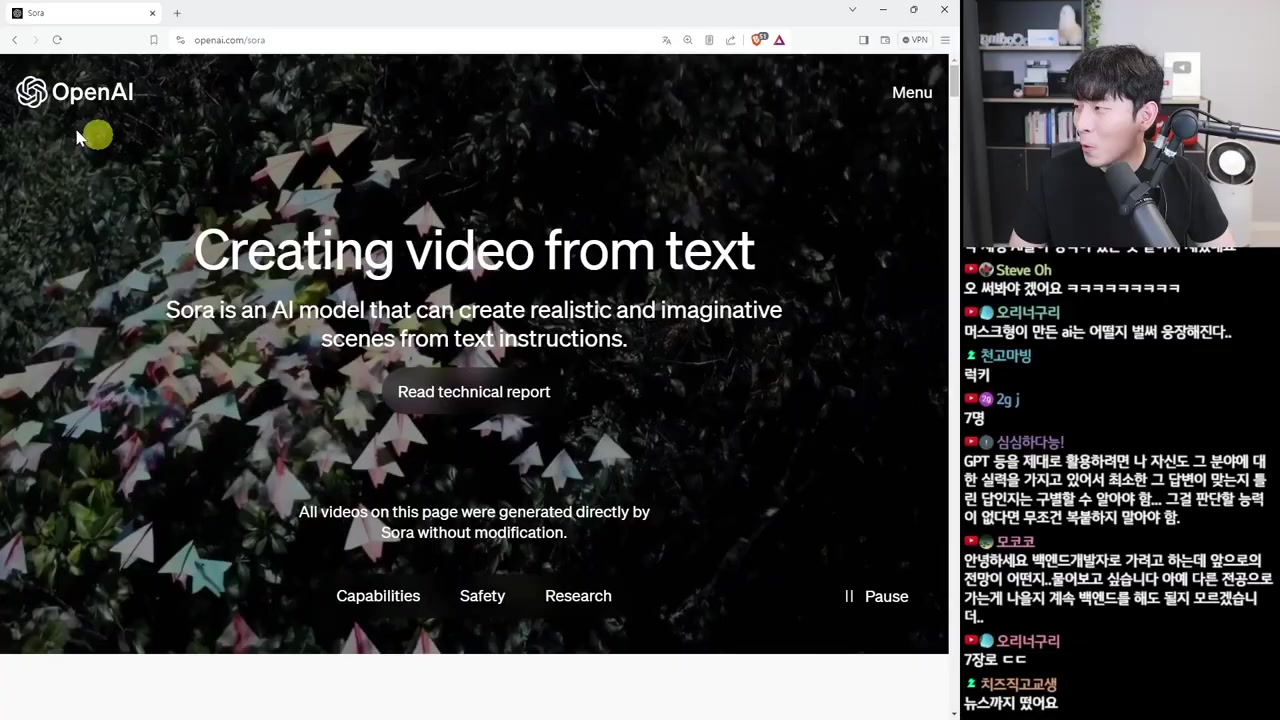1280x720 pixels.
Task: Click the Creating video from text heading
Action: click(x=474, y=250)
